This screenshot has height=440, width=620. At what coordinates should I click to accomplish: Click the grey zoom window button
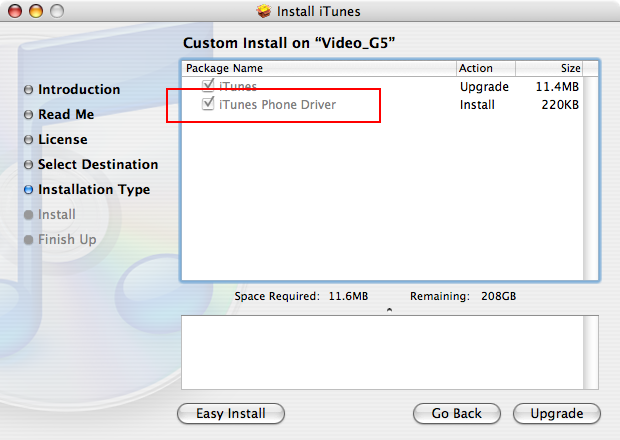click(57, 11)
